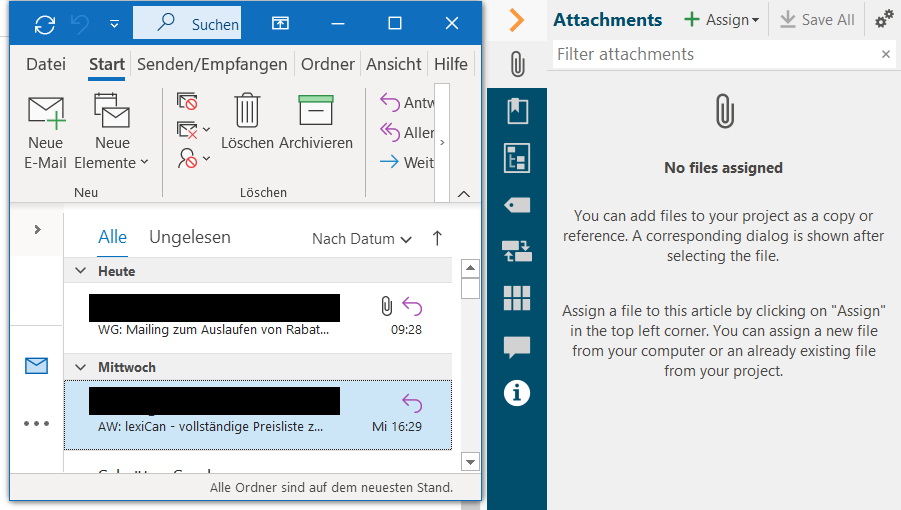Switch to the Senden/Empfangen ribbon tab

[x=212, y=64]
